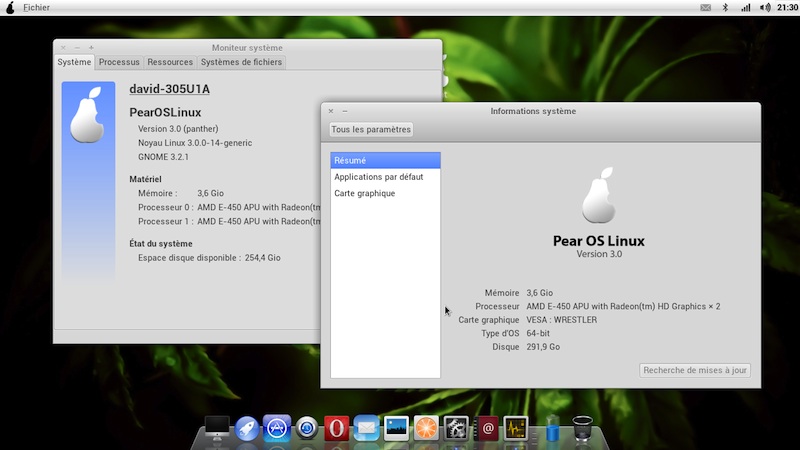Click Recherche de mises à jour button

(694, 370)
